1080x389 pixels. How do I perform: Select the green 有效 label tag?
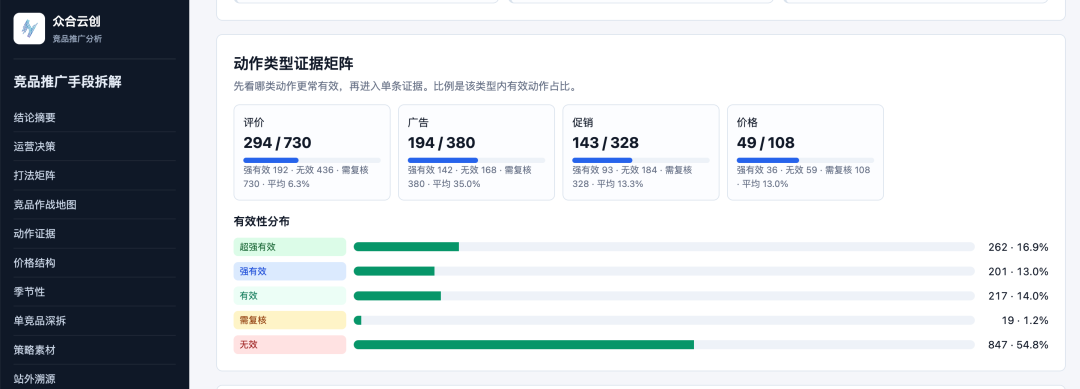(289, 296)
